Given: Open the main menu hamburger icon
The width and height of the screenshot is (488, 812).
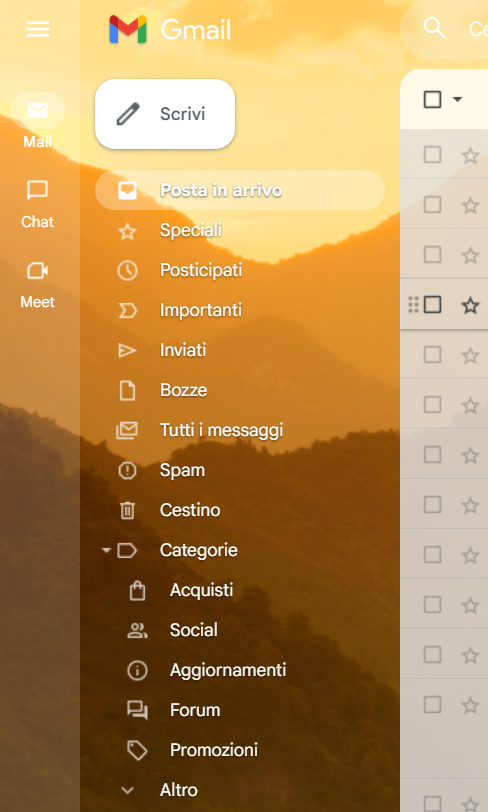Looking at the screenshot, I should [38, 29].
